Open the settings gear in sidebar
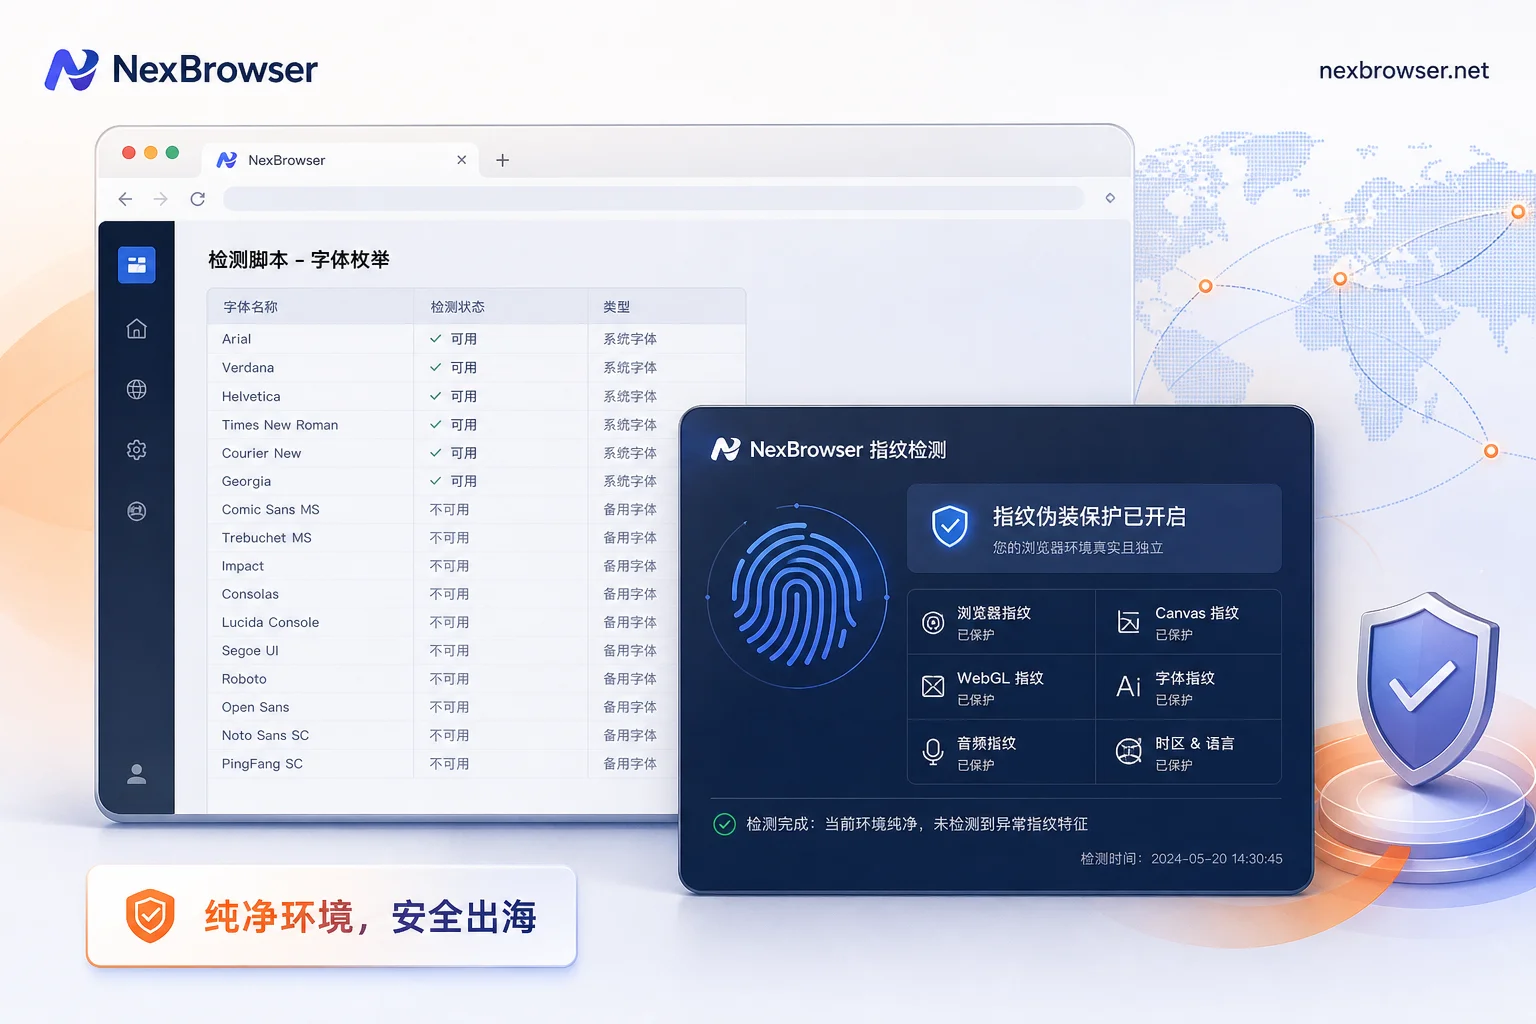 137,450
